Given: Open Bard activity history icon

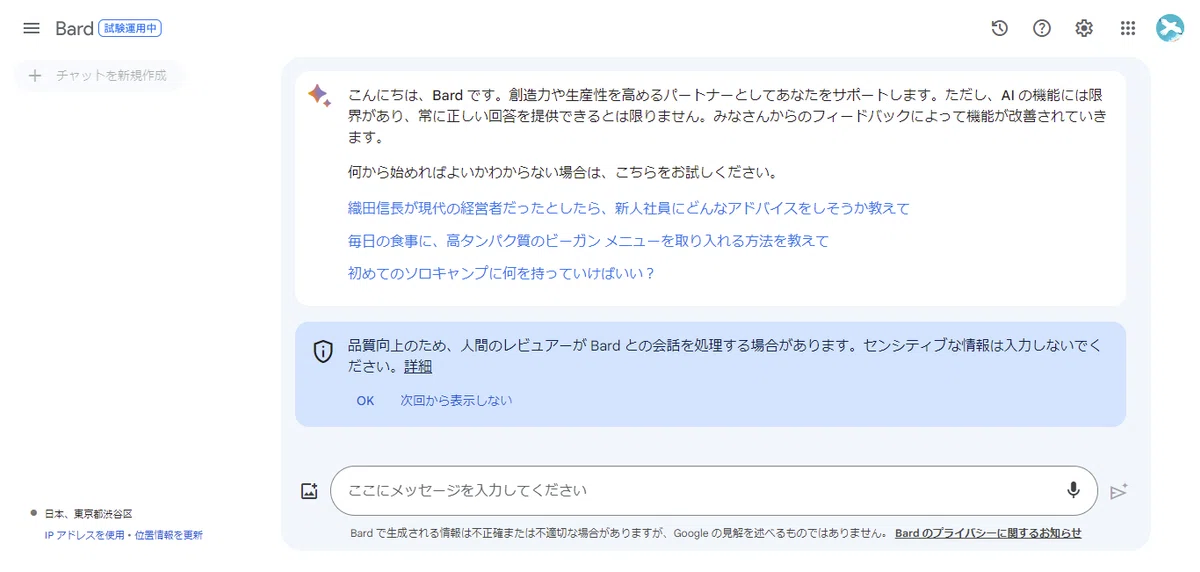Looking at the screenshot, I should coord(999,28).
